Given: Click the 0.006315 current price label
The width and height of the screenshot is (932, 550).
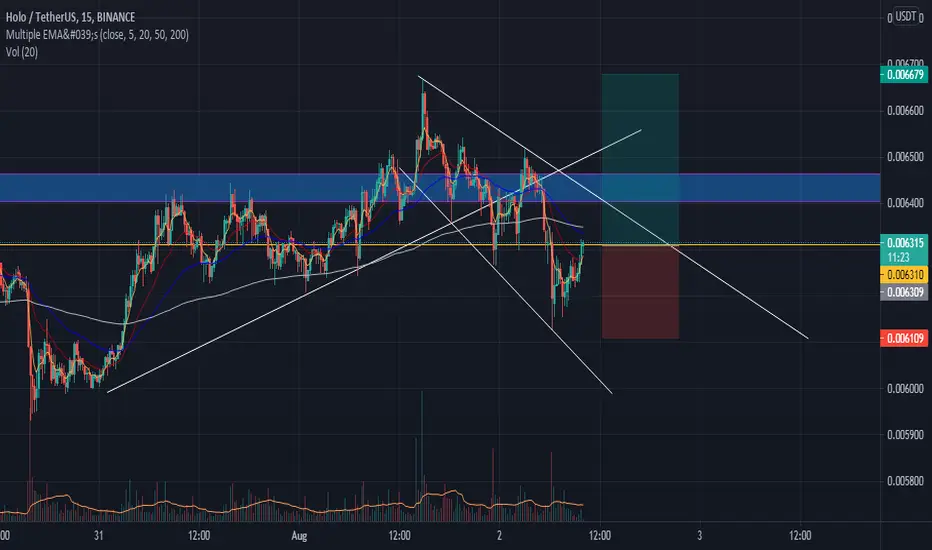Looking at the screenshot, I should point(904,243).
